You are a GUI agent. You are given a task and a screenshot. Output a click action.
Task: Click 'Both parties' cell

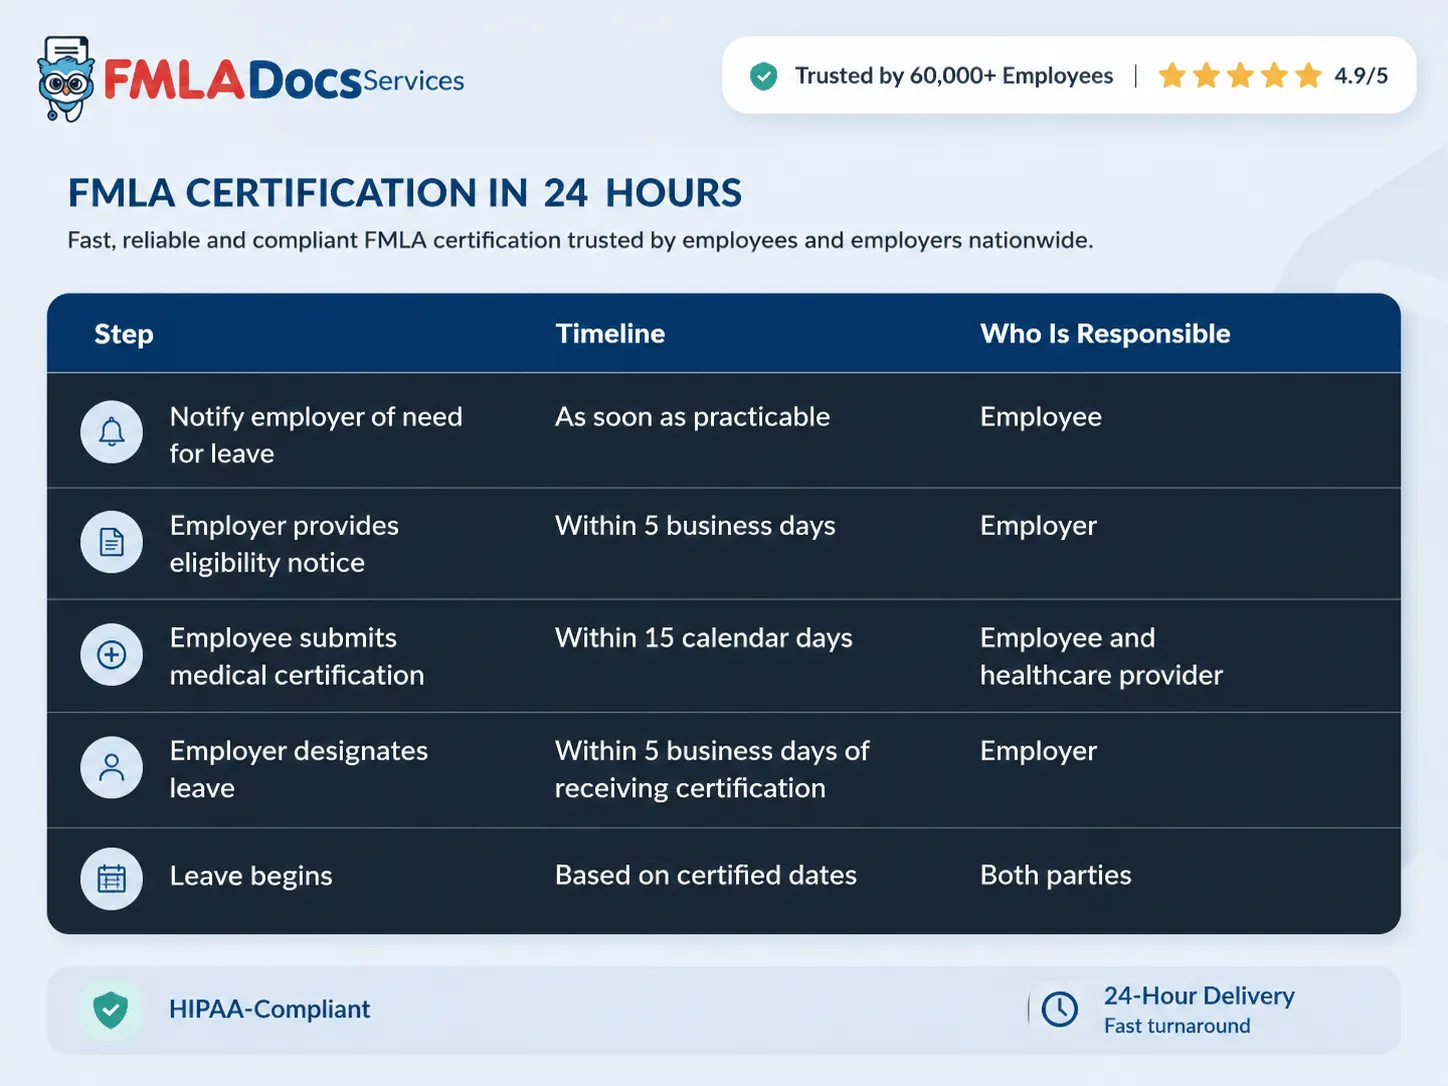[x=1056, y=876]
